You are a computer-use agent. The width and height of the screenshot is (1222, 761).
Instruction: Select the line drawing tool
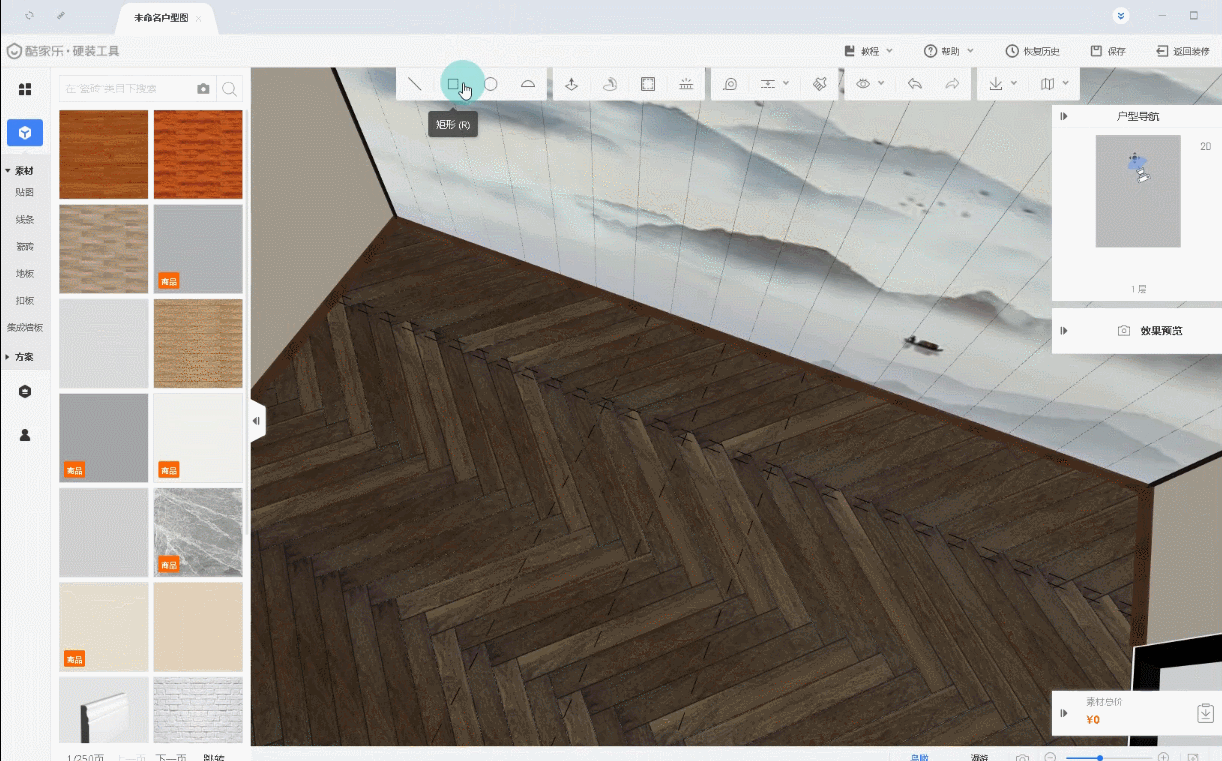pyautogui.click(x=414, y=85)
